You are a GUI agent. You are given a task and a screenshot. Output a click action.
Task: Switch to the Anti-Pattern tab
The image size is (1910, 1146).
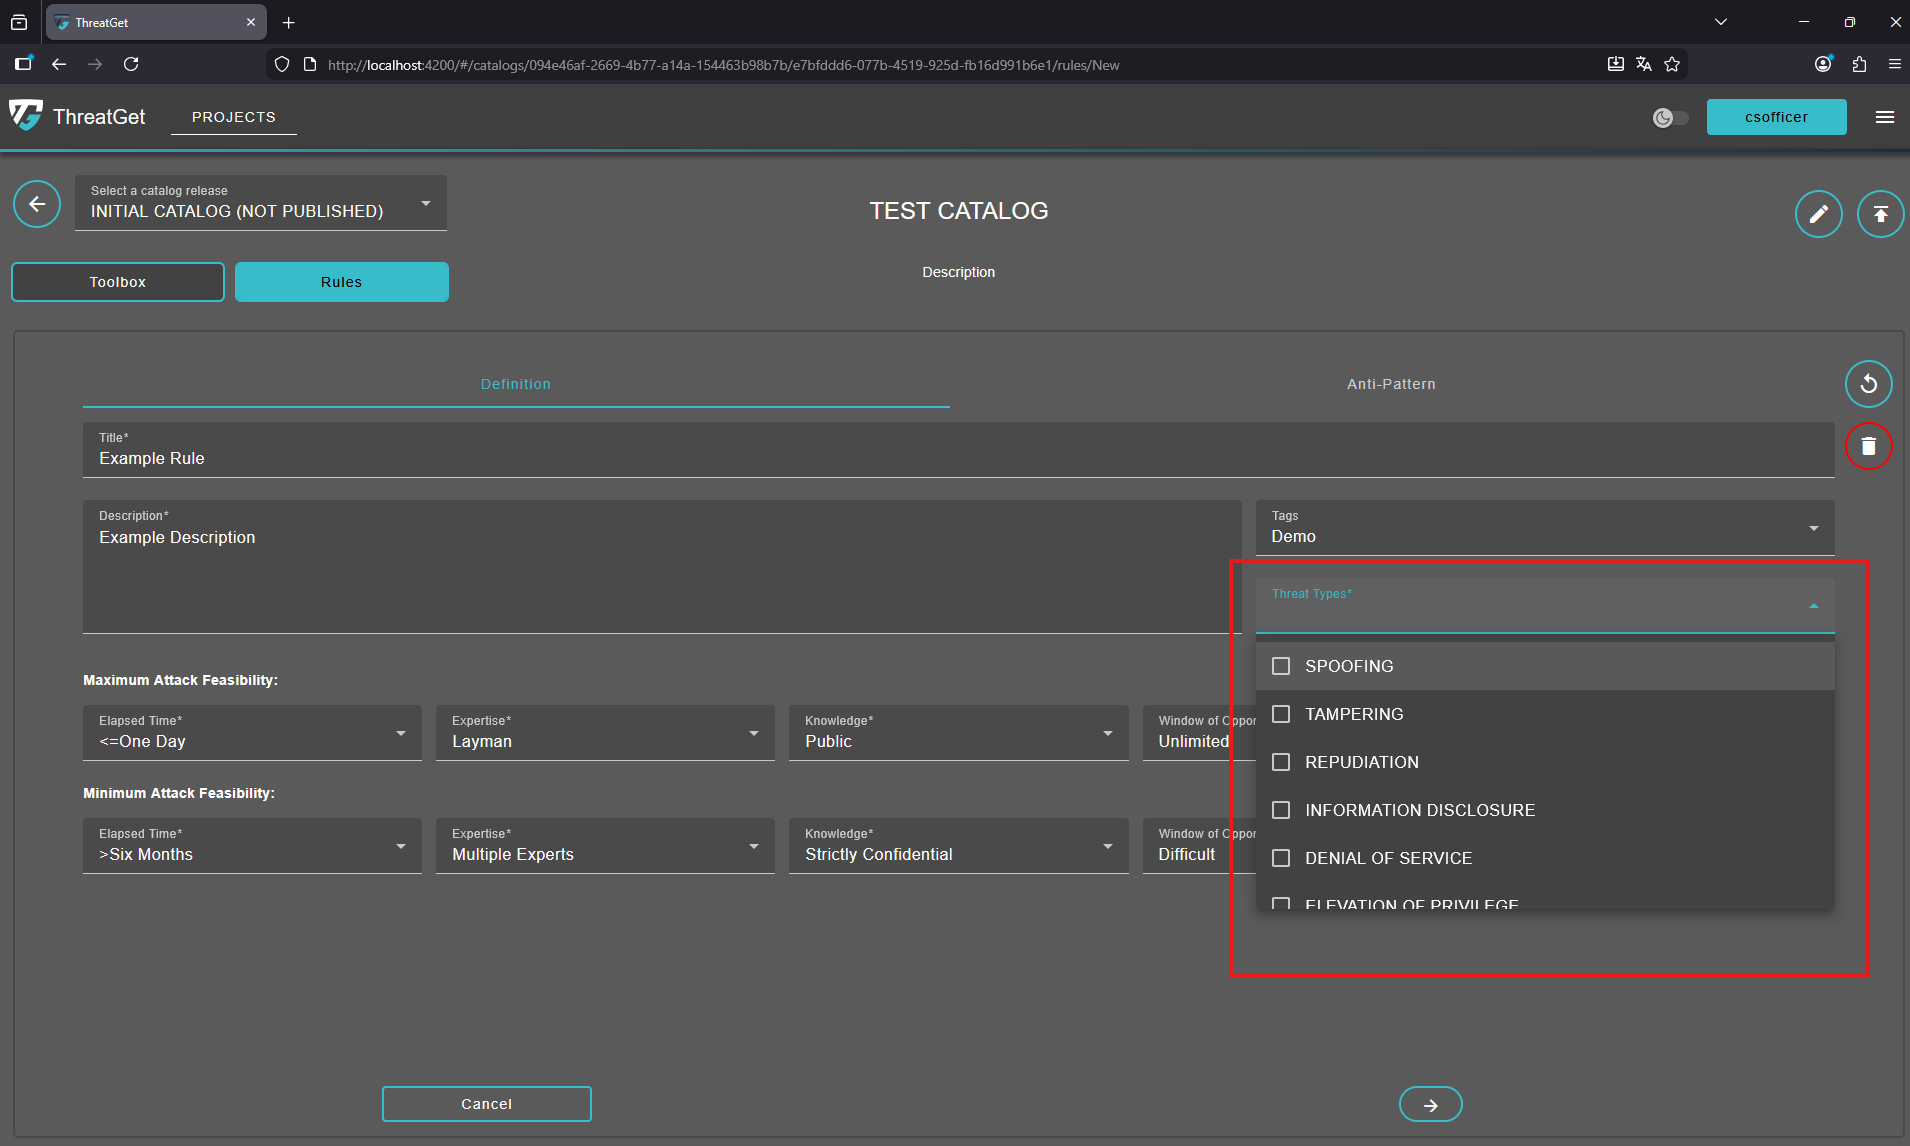(1390, 384)
